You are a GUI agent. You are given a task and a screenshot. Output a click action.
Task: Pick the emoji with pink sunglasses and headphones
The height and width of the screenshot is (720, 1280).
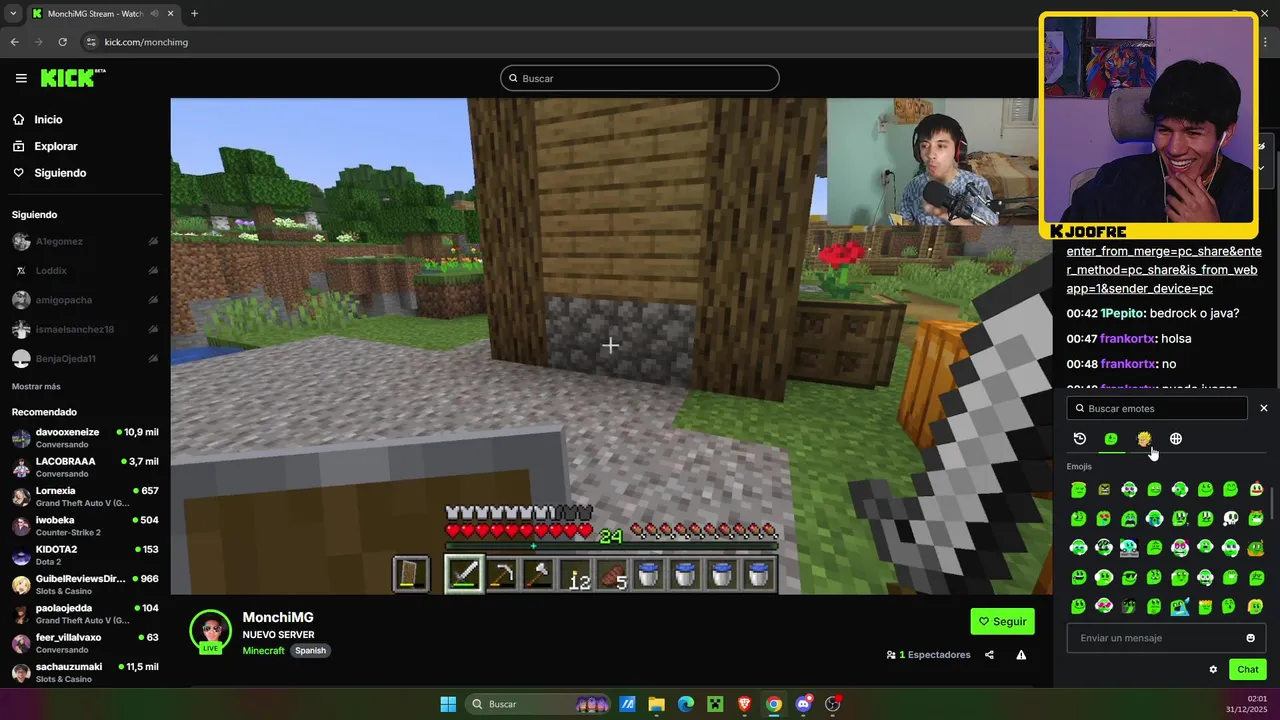click(1104, 606)
